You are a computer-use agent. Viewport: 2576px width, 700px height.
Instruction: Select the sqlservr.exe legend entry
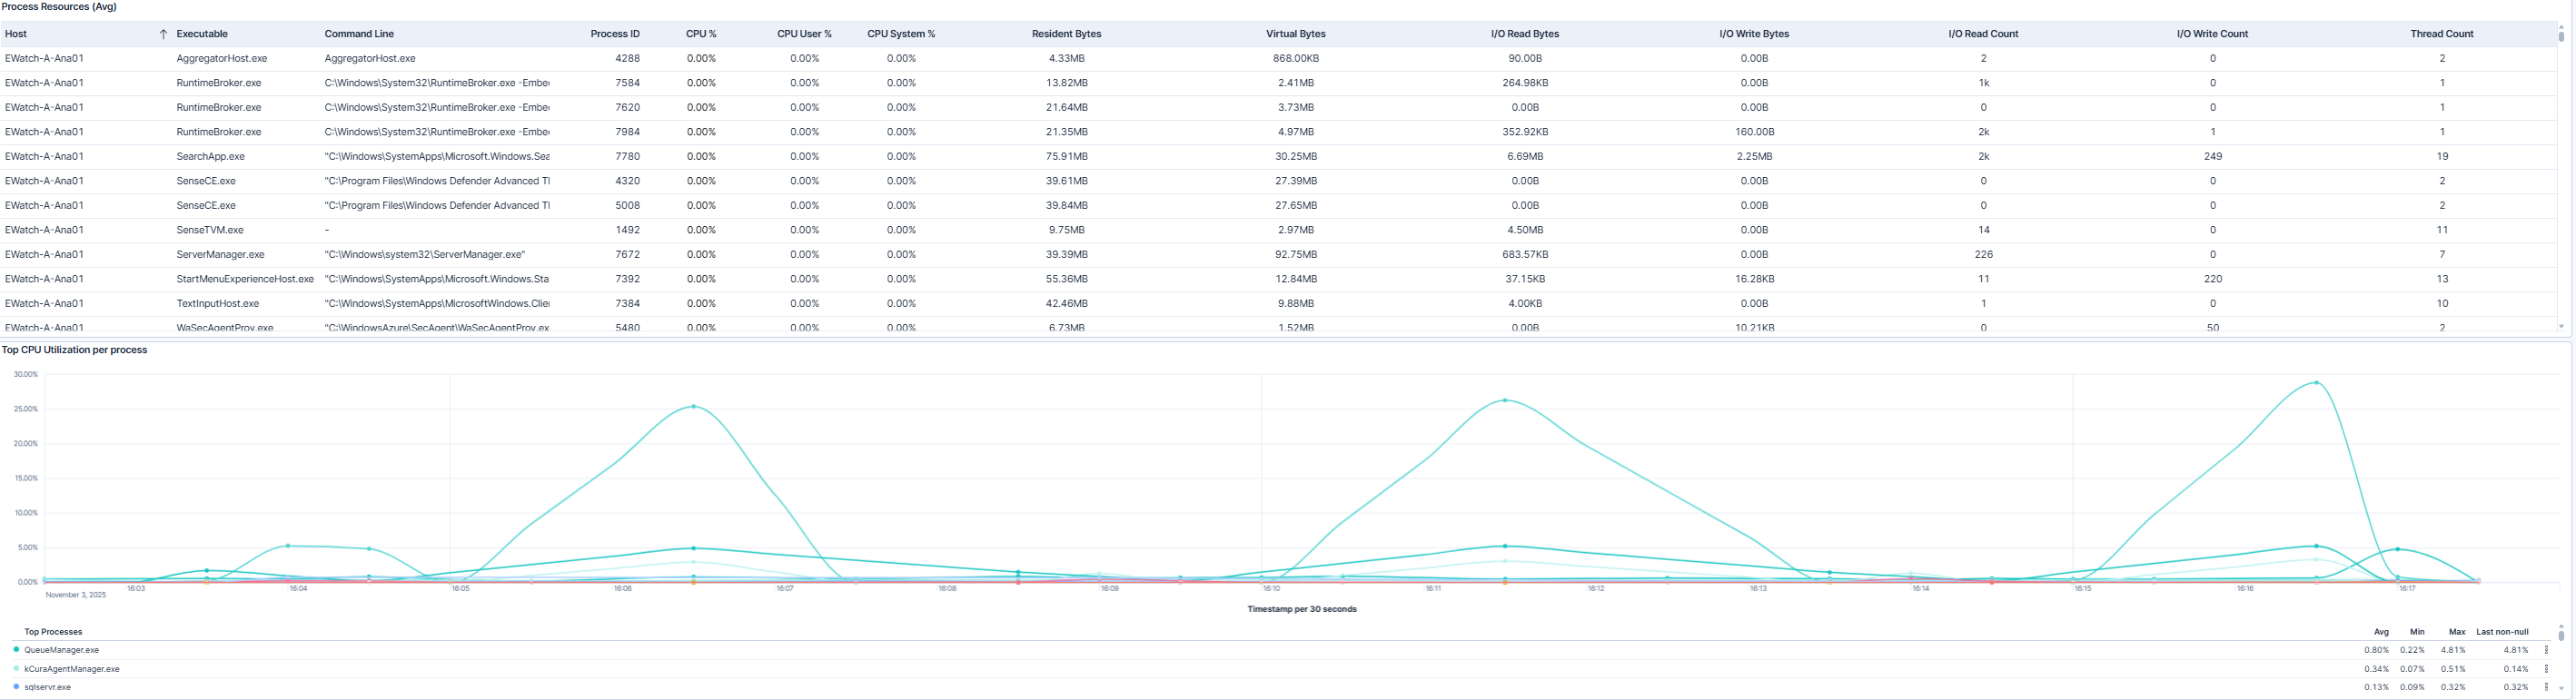47,687
